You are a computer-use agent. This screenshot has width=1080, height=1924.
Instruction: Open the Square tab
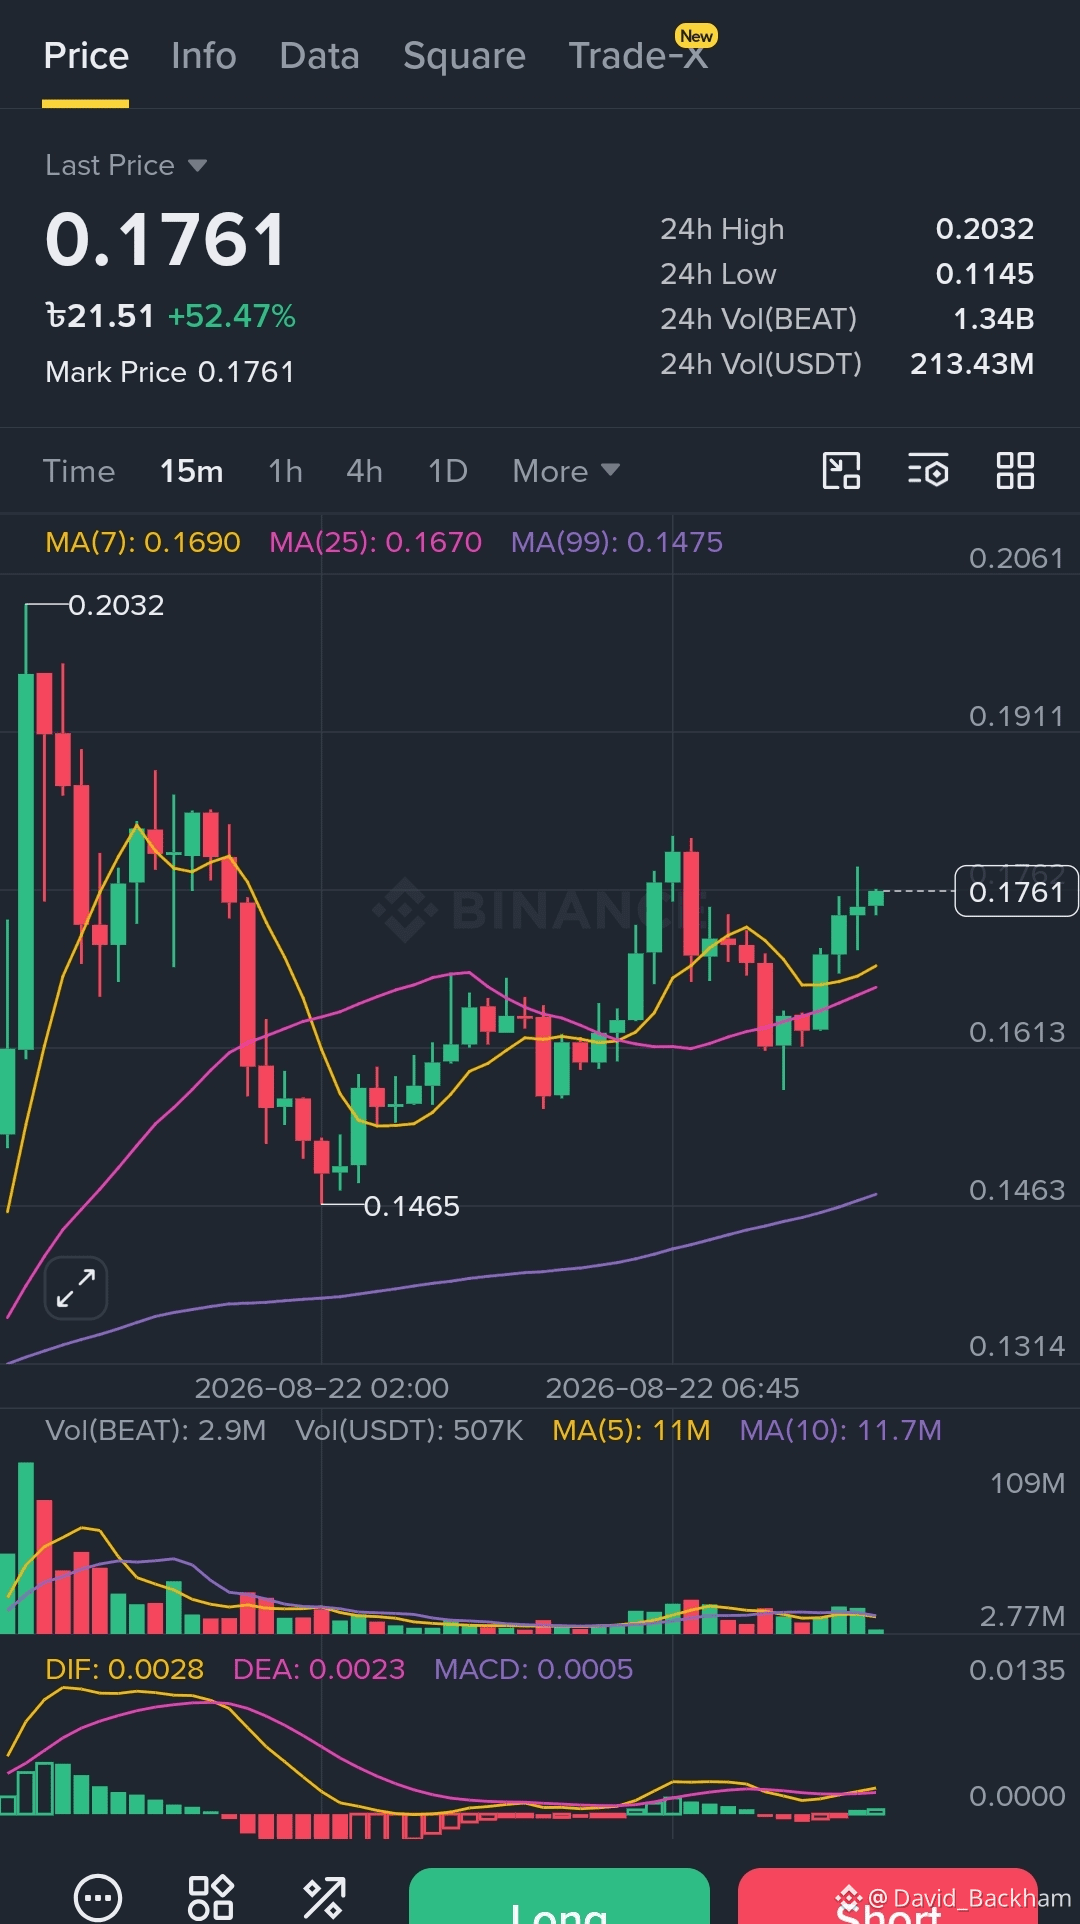pyautogui.click(x=464, y=56)
